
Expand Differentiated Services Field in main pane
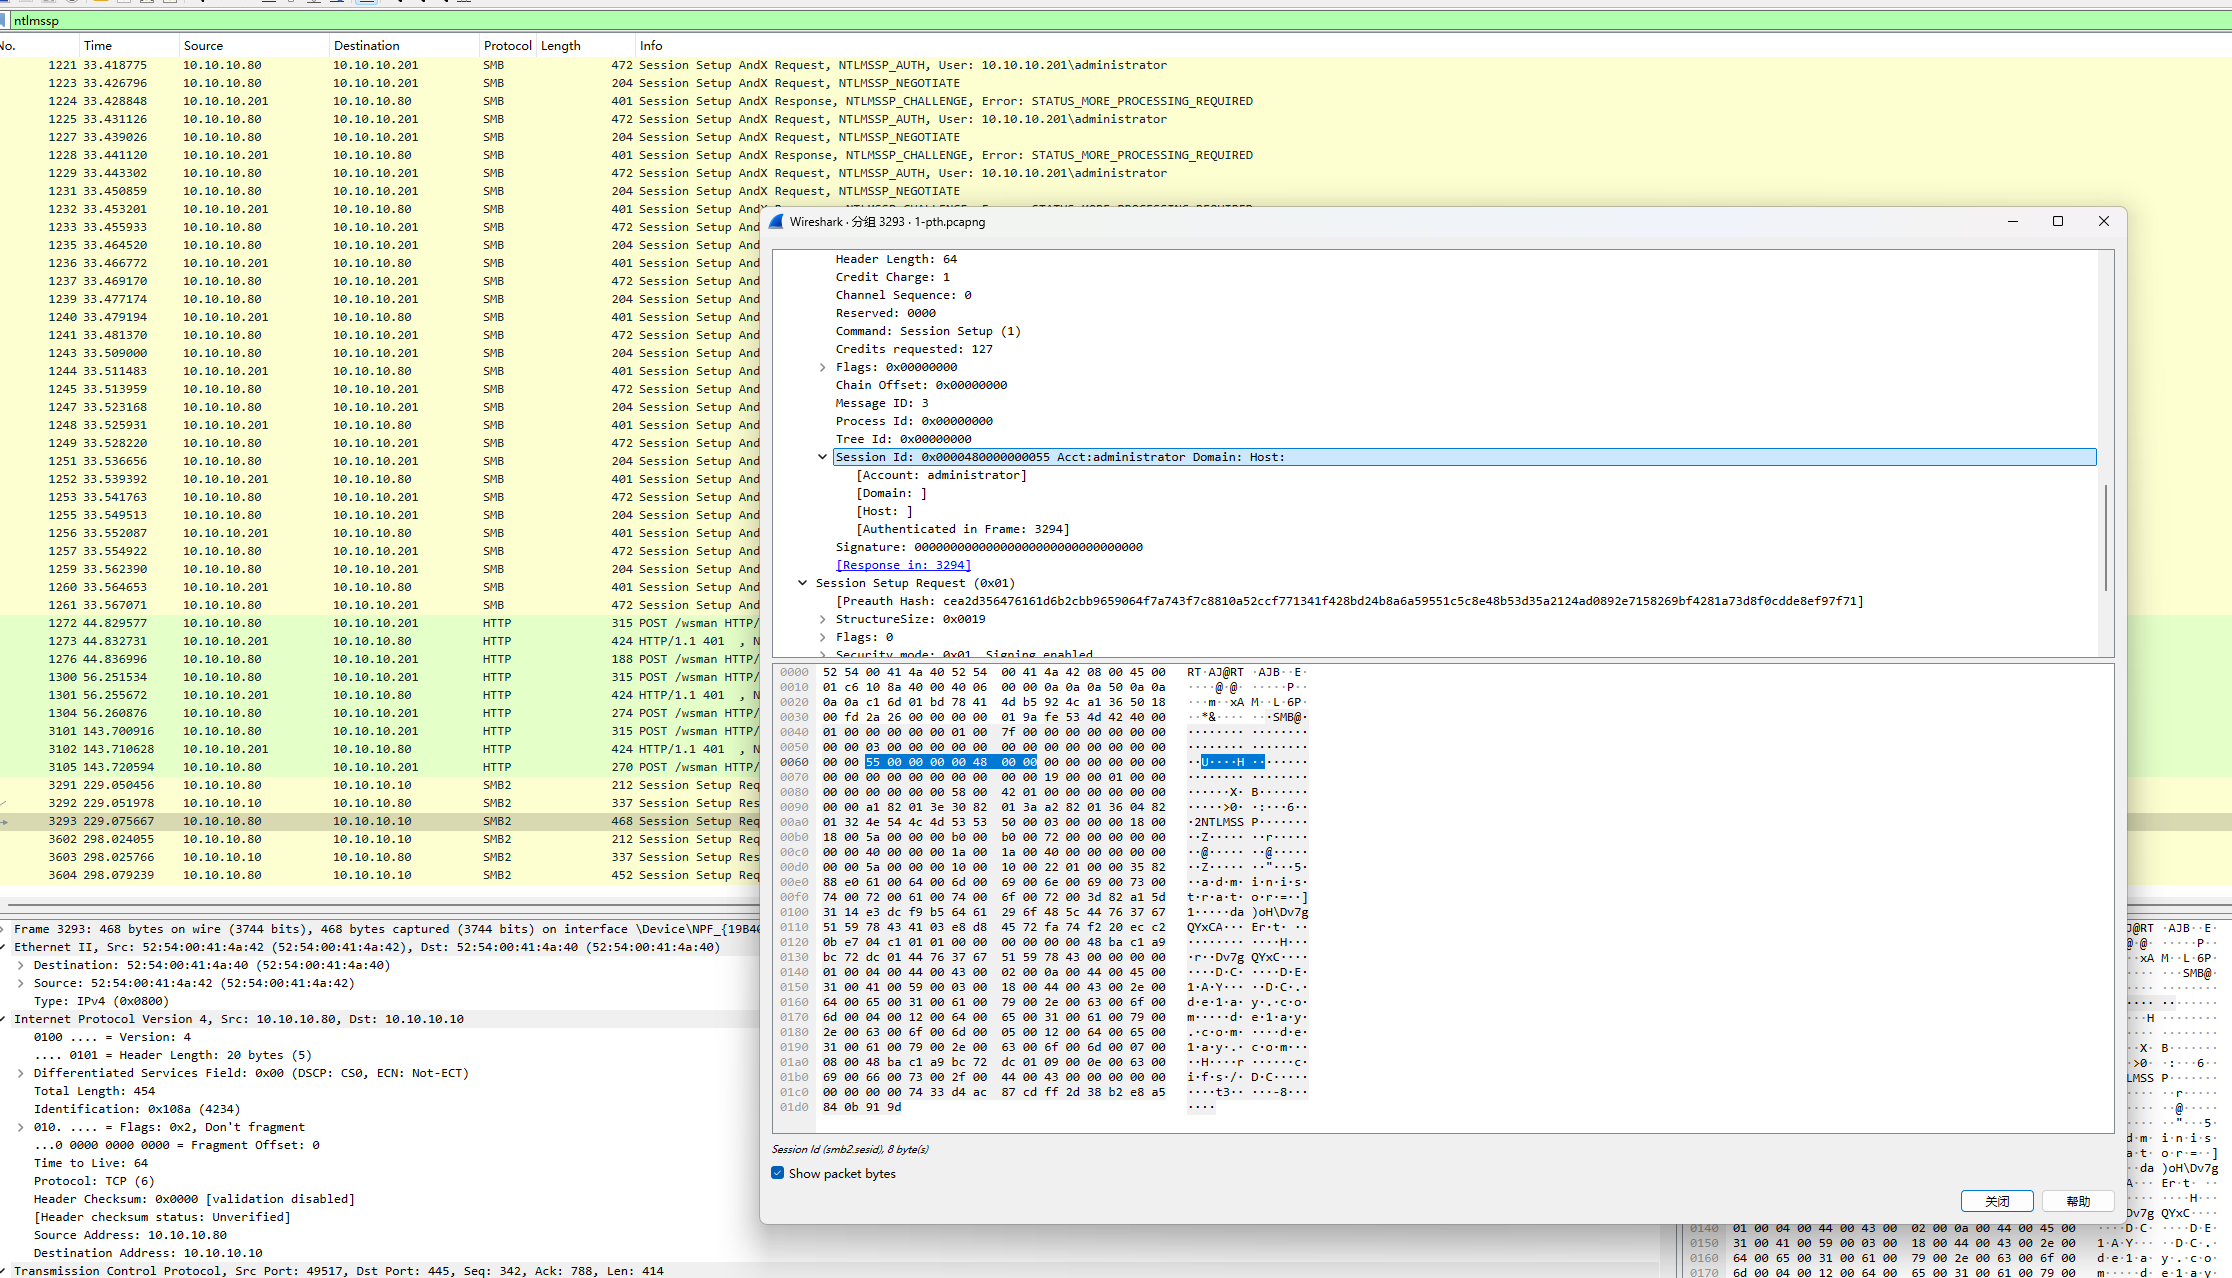click(x=20, y=1073)
